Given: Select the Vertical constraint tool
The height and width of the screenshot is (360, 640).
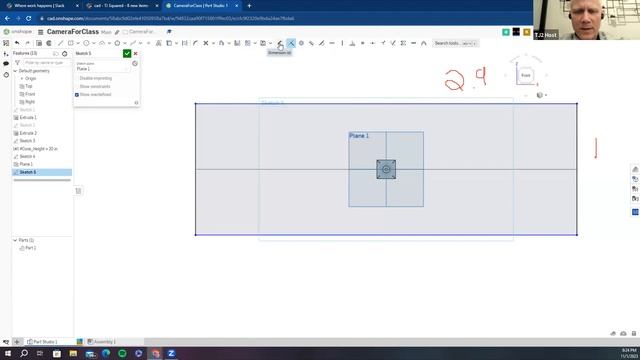Looking at the screenshot, I should click(342, 43).
